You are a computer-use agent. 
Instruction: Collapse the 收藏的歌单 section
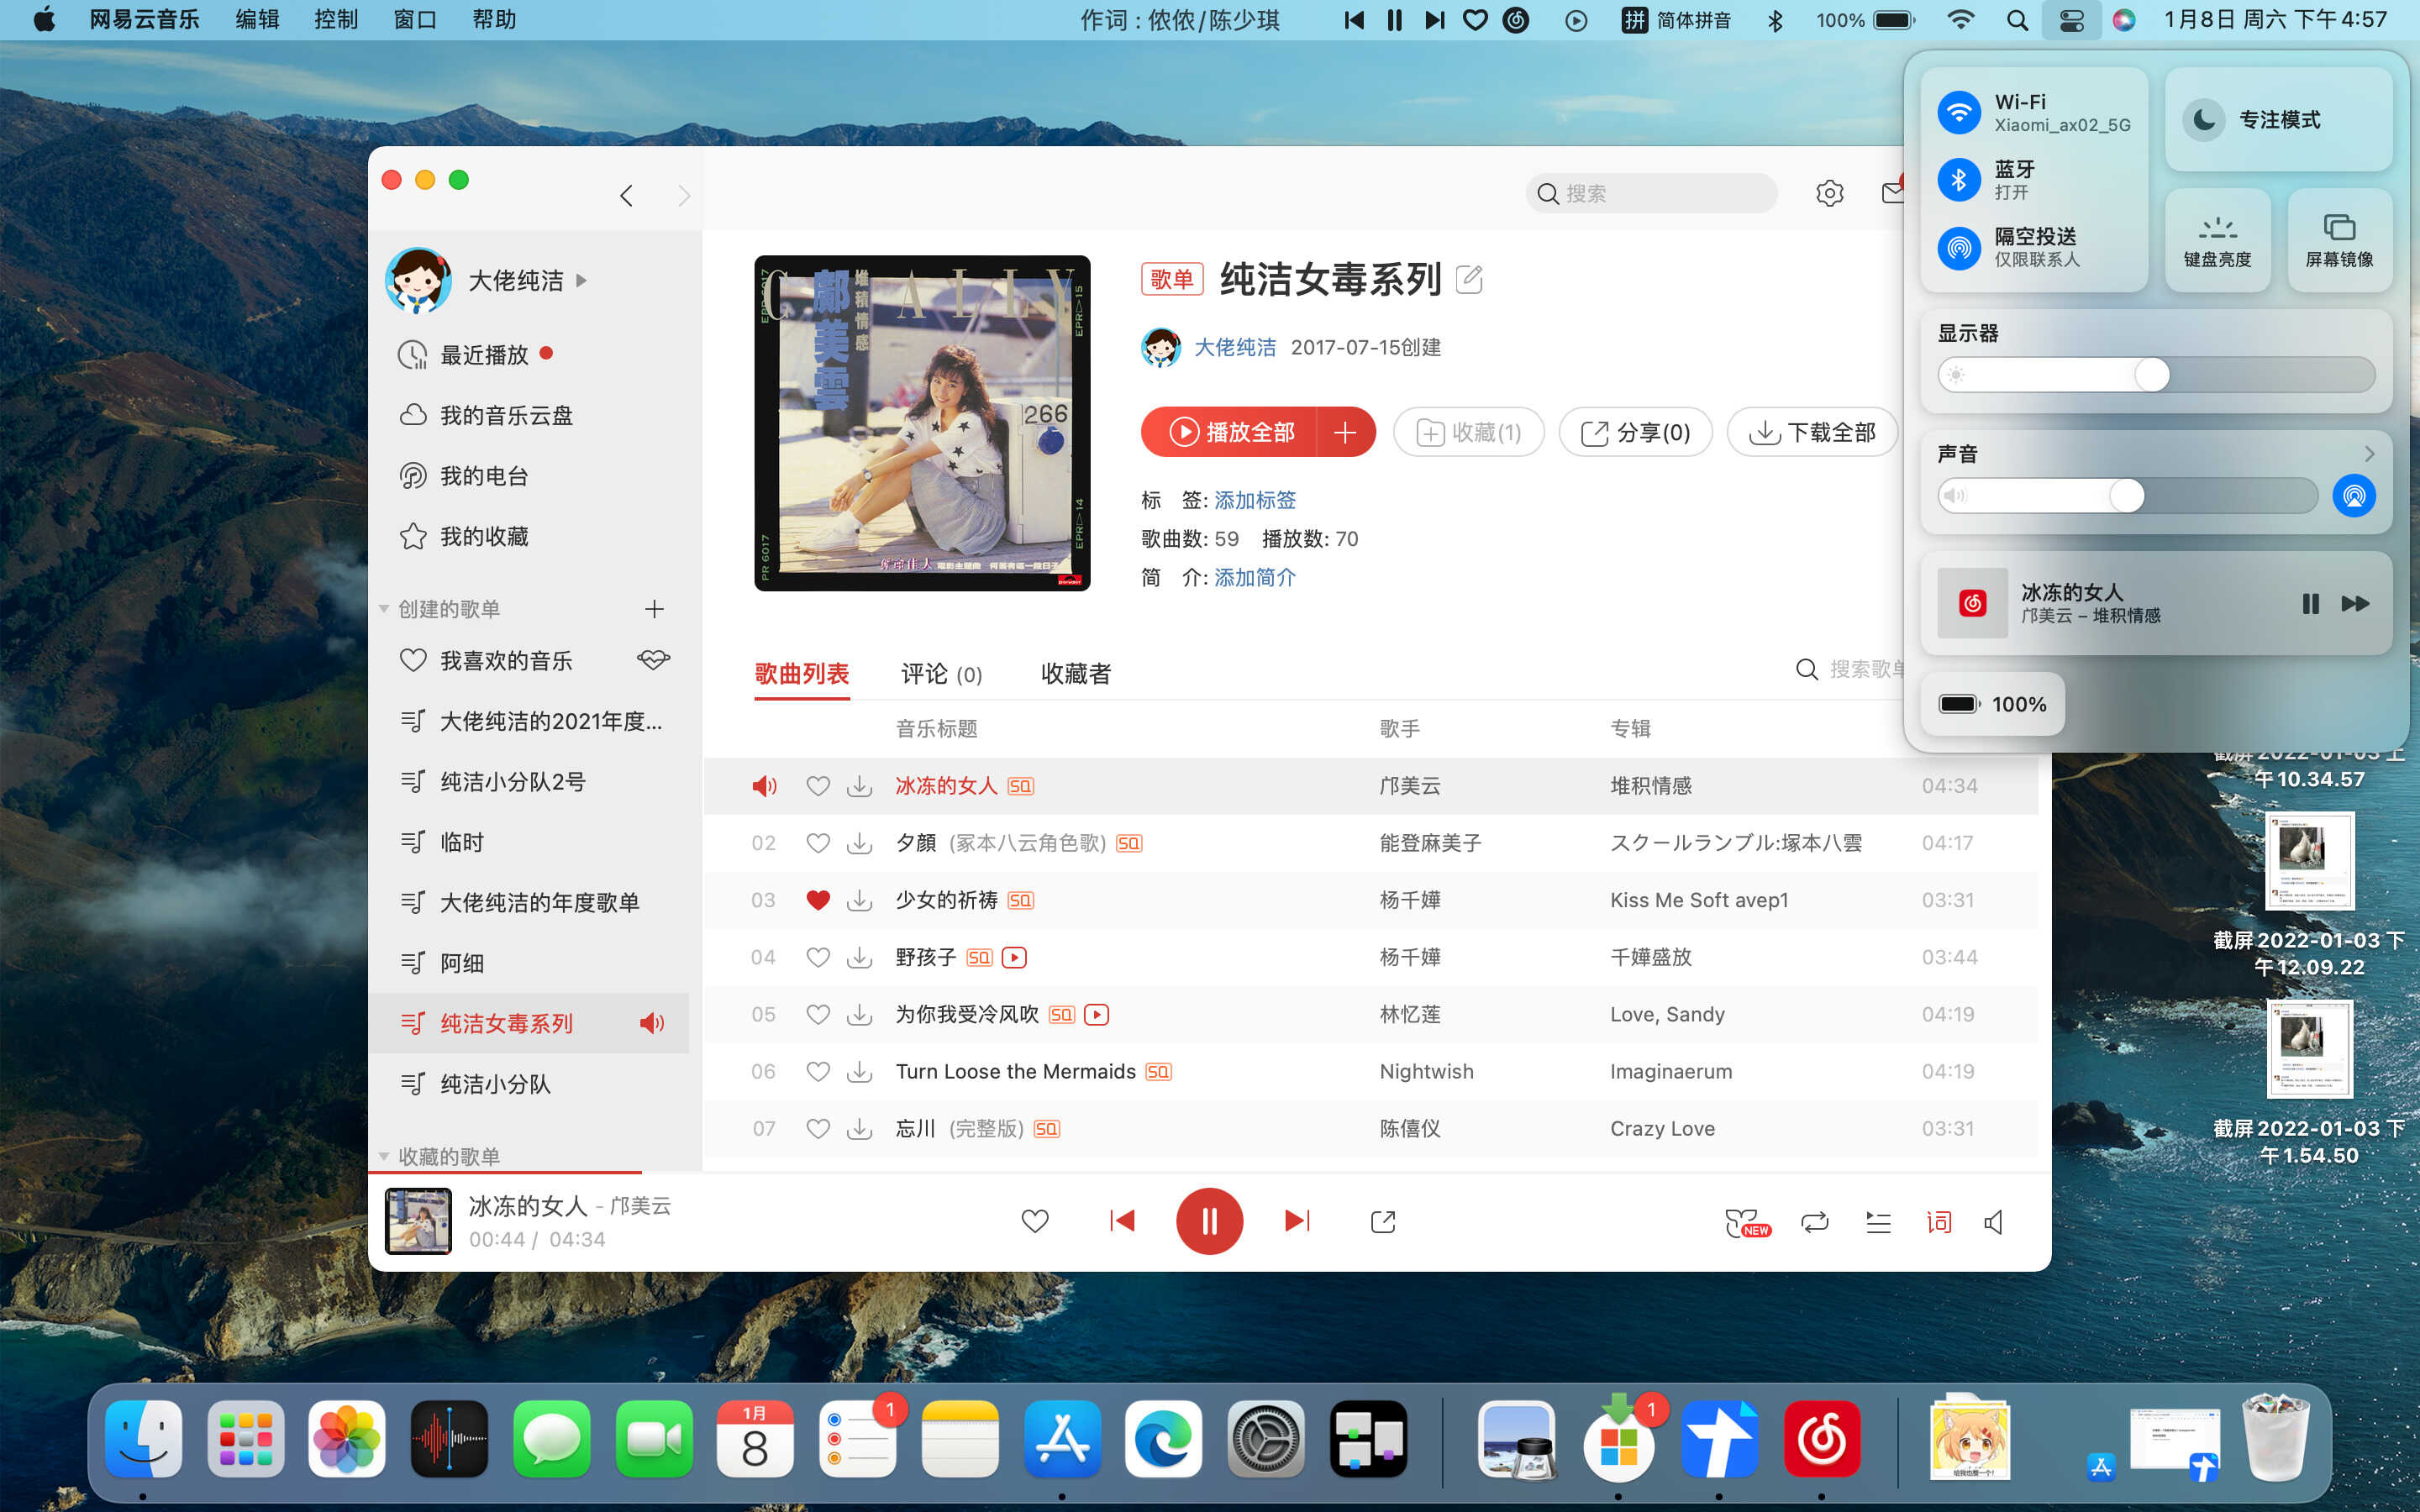coord(384,1156)
